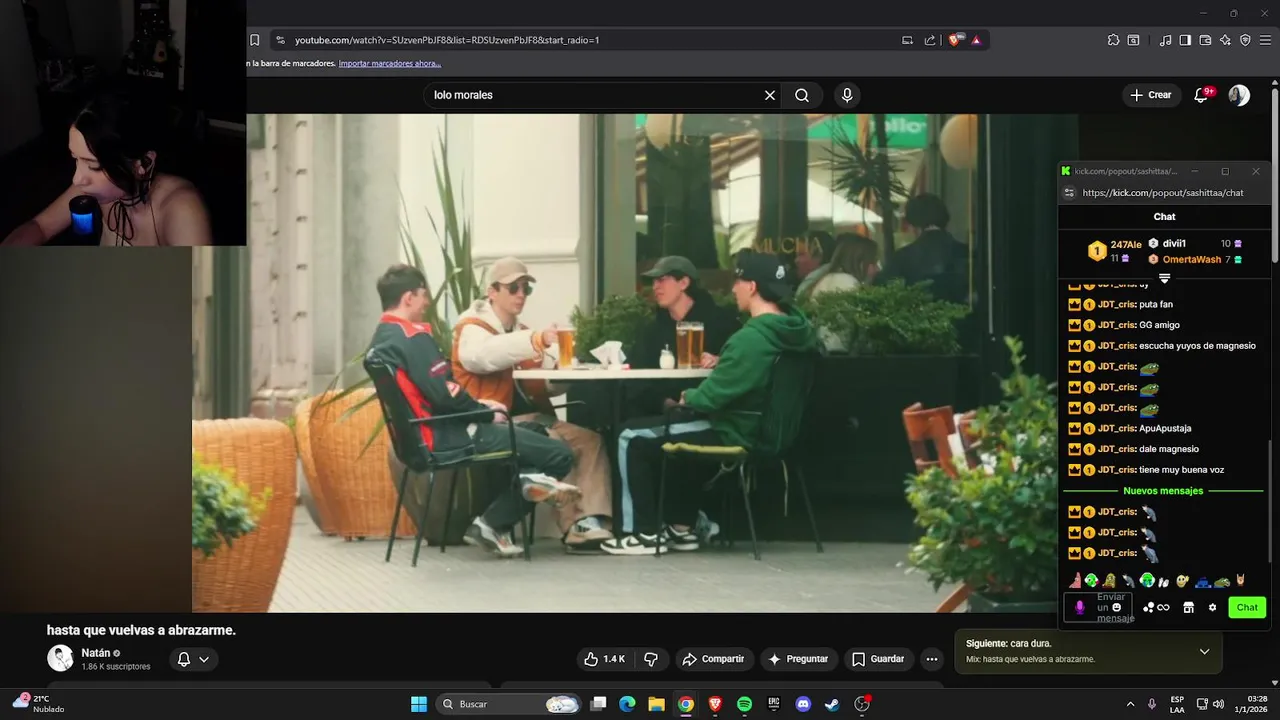
Task: Start voice search with microphone icon
Action: [847, 95]
